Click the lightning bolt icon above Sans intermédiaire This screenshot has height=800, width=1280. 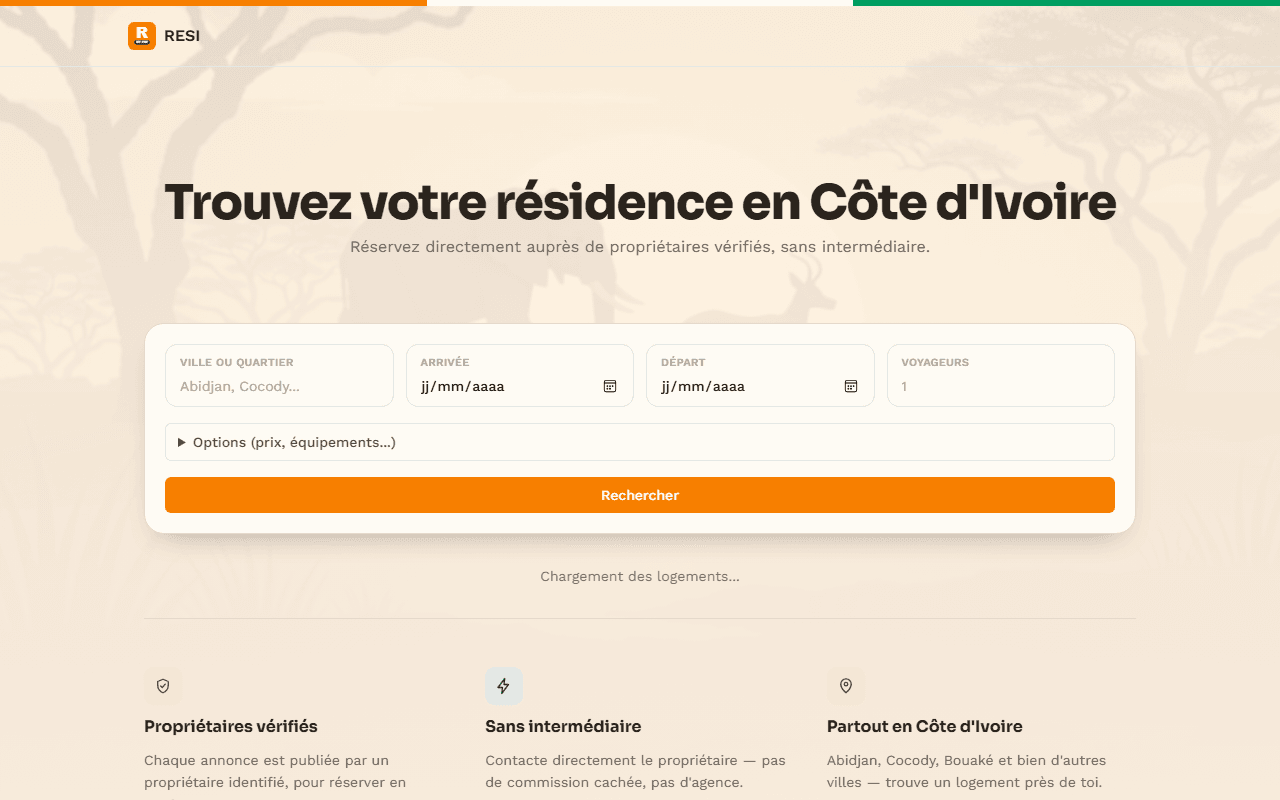coord(504,686)
